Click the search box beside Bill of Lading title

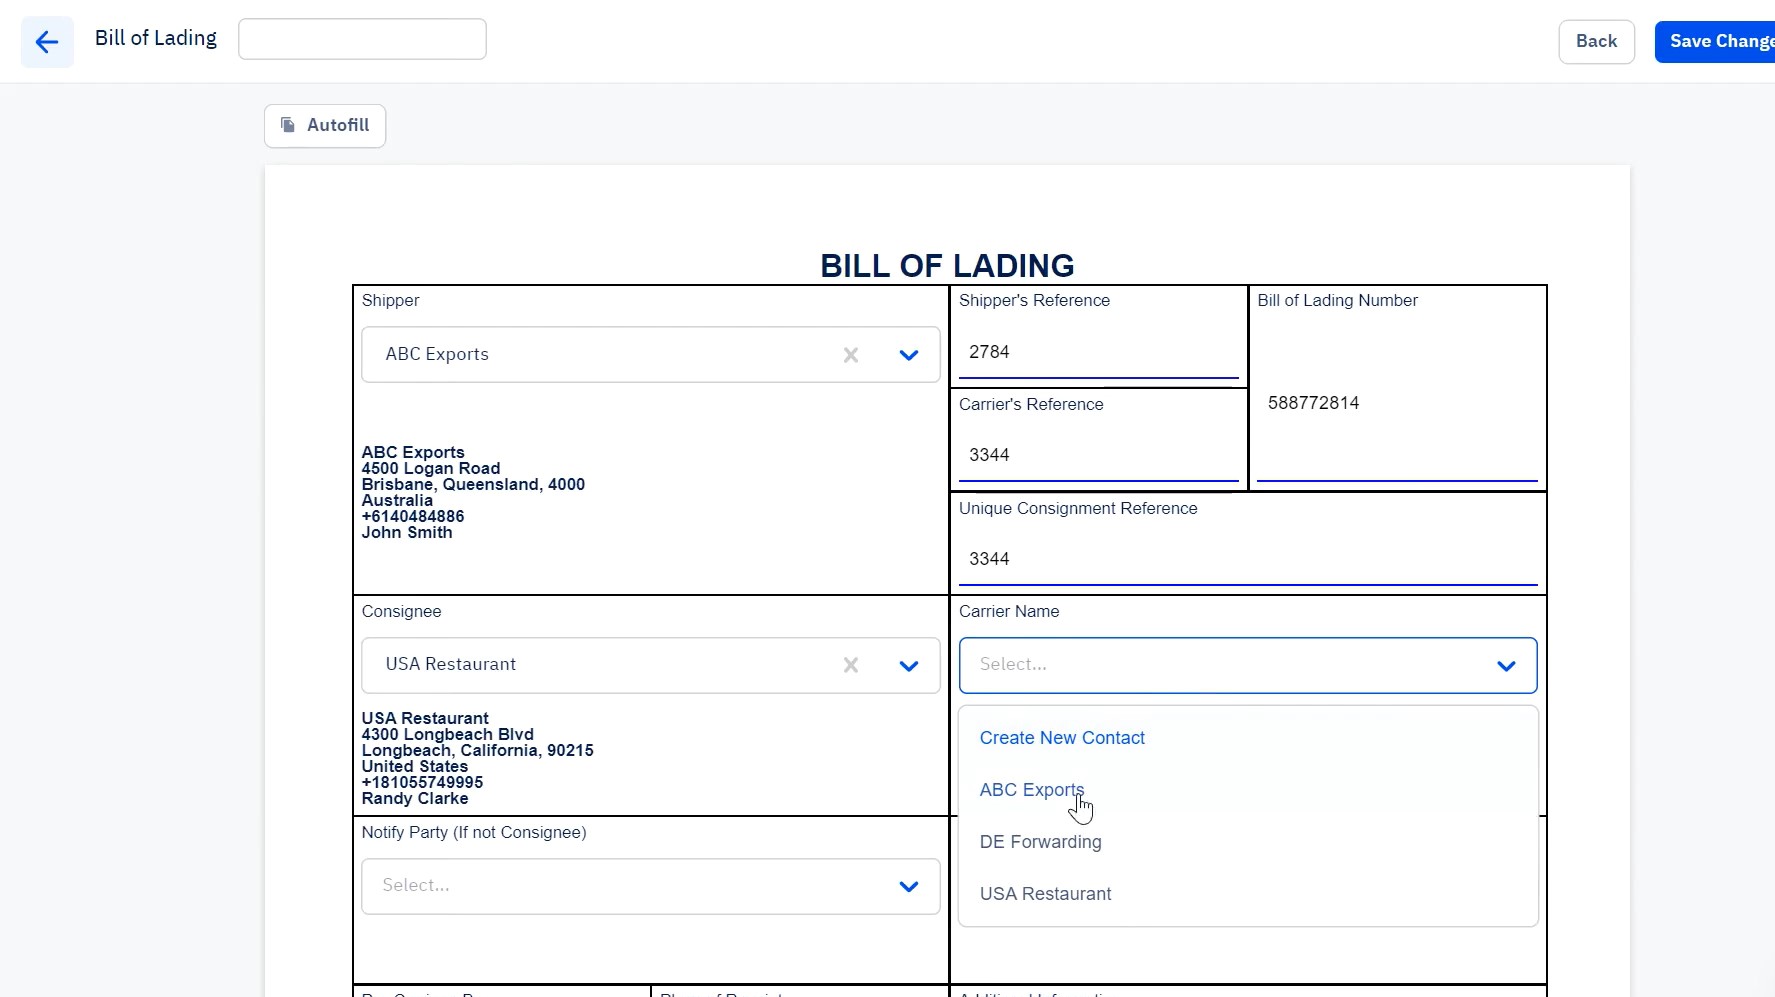coord(362,38)
